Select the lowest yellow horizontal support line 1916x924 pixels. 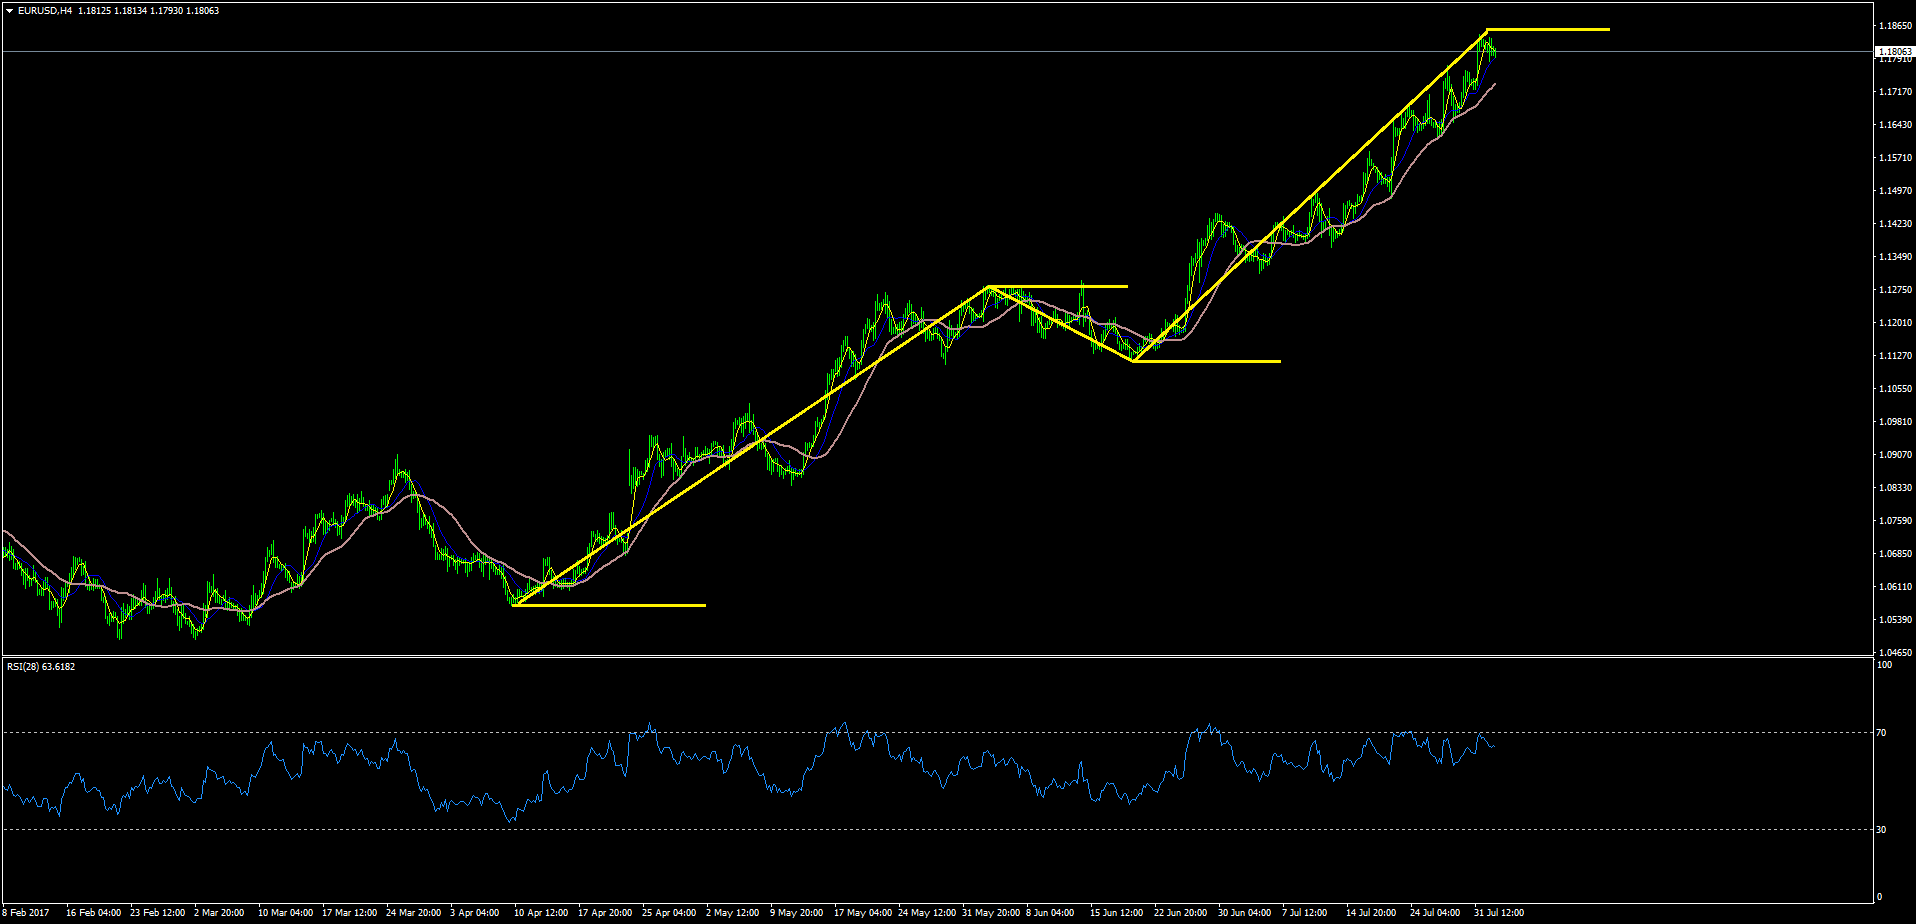click(609, 605)
